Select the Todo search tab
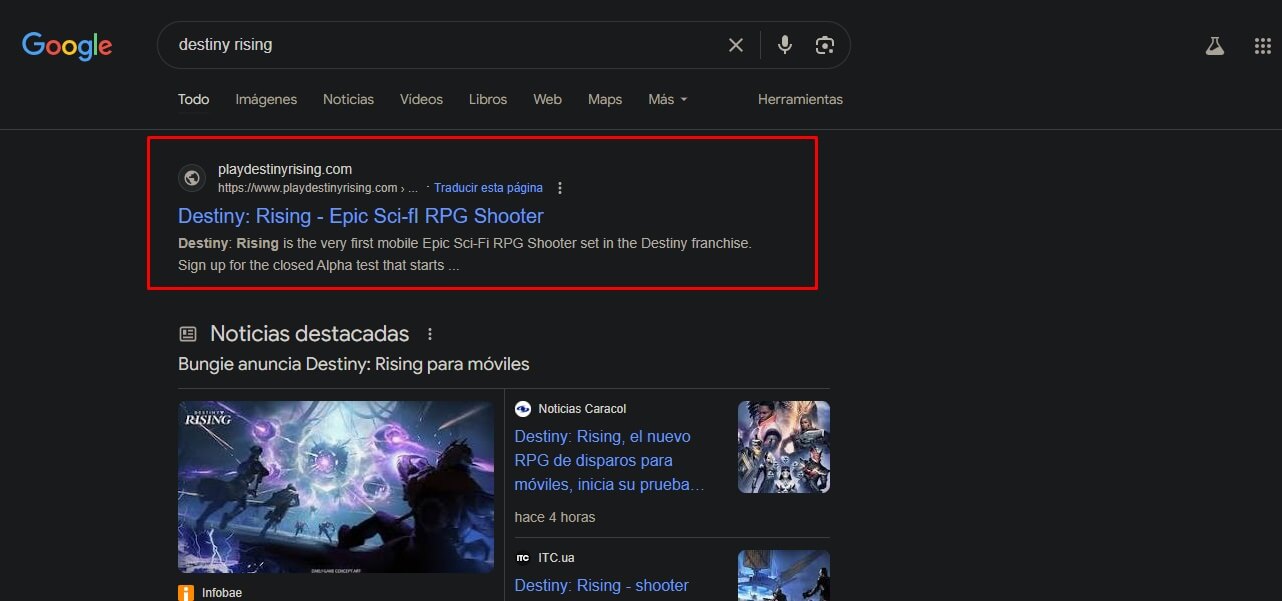 point(194,100)
